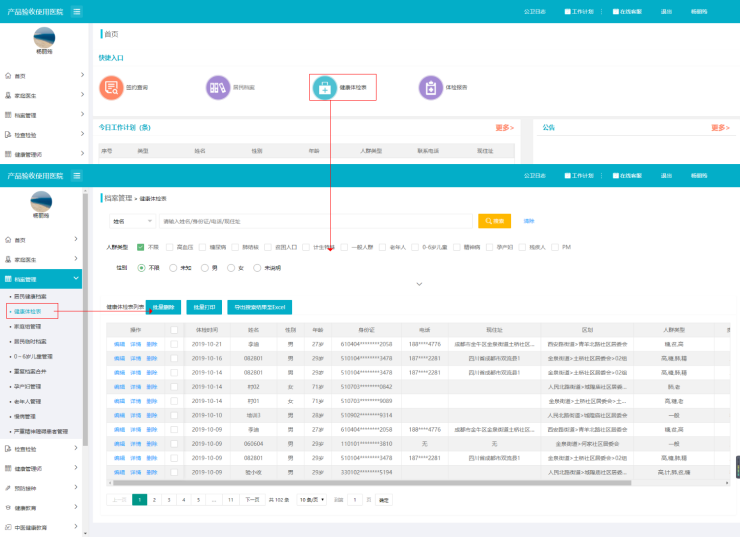
Task: Click user avatar in lower sidebar
Action: (x=43, y=200)
